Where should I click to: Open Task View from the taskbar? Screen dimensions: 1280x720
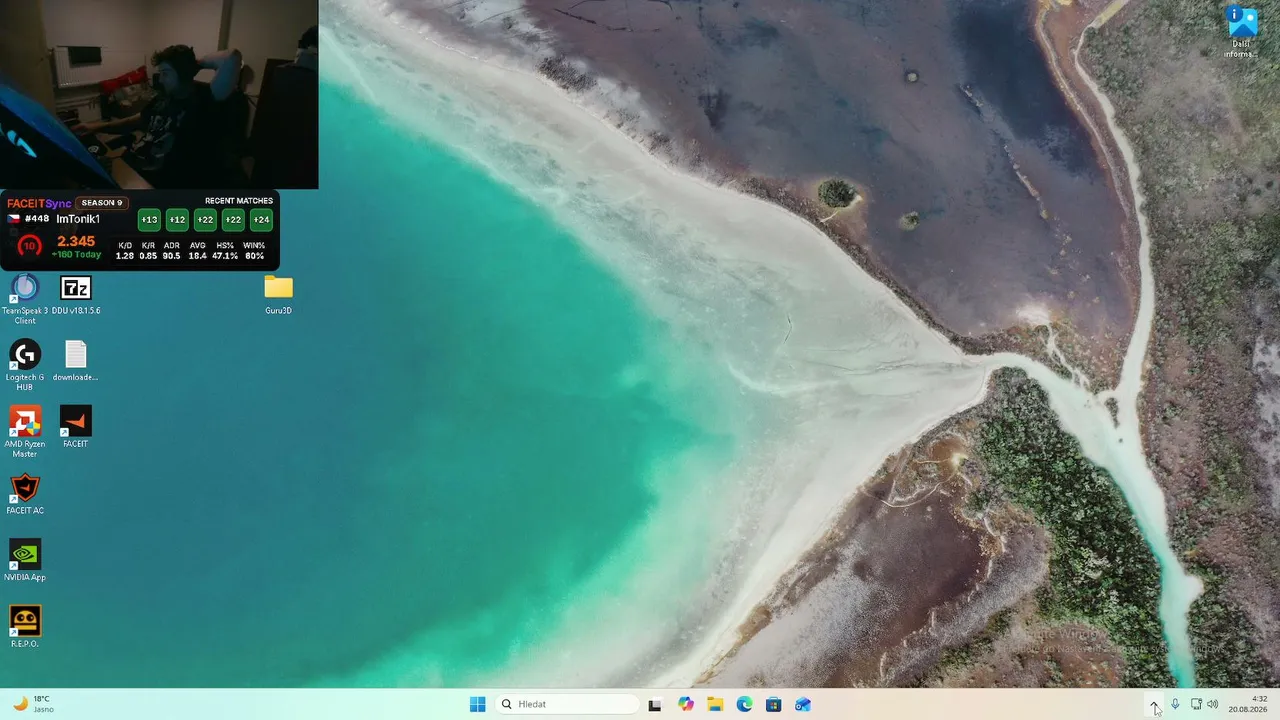tap(655, 704)
